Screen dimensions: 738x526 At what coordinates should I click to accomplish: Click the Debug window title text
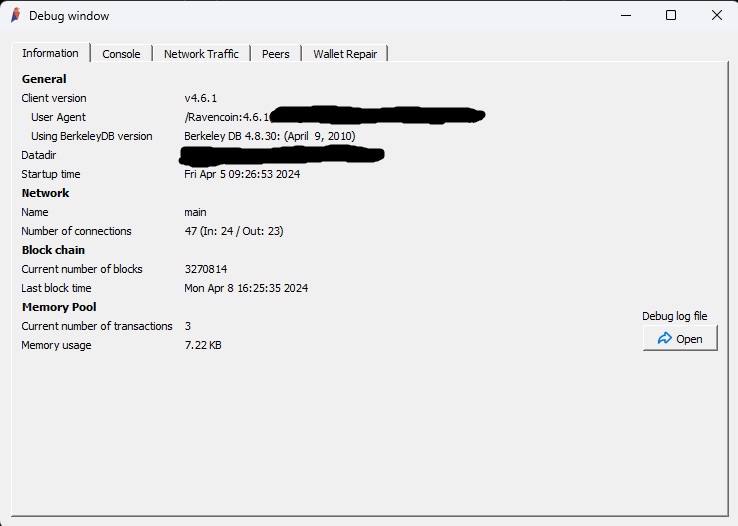click(x=69, y=16)
